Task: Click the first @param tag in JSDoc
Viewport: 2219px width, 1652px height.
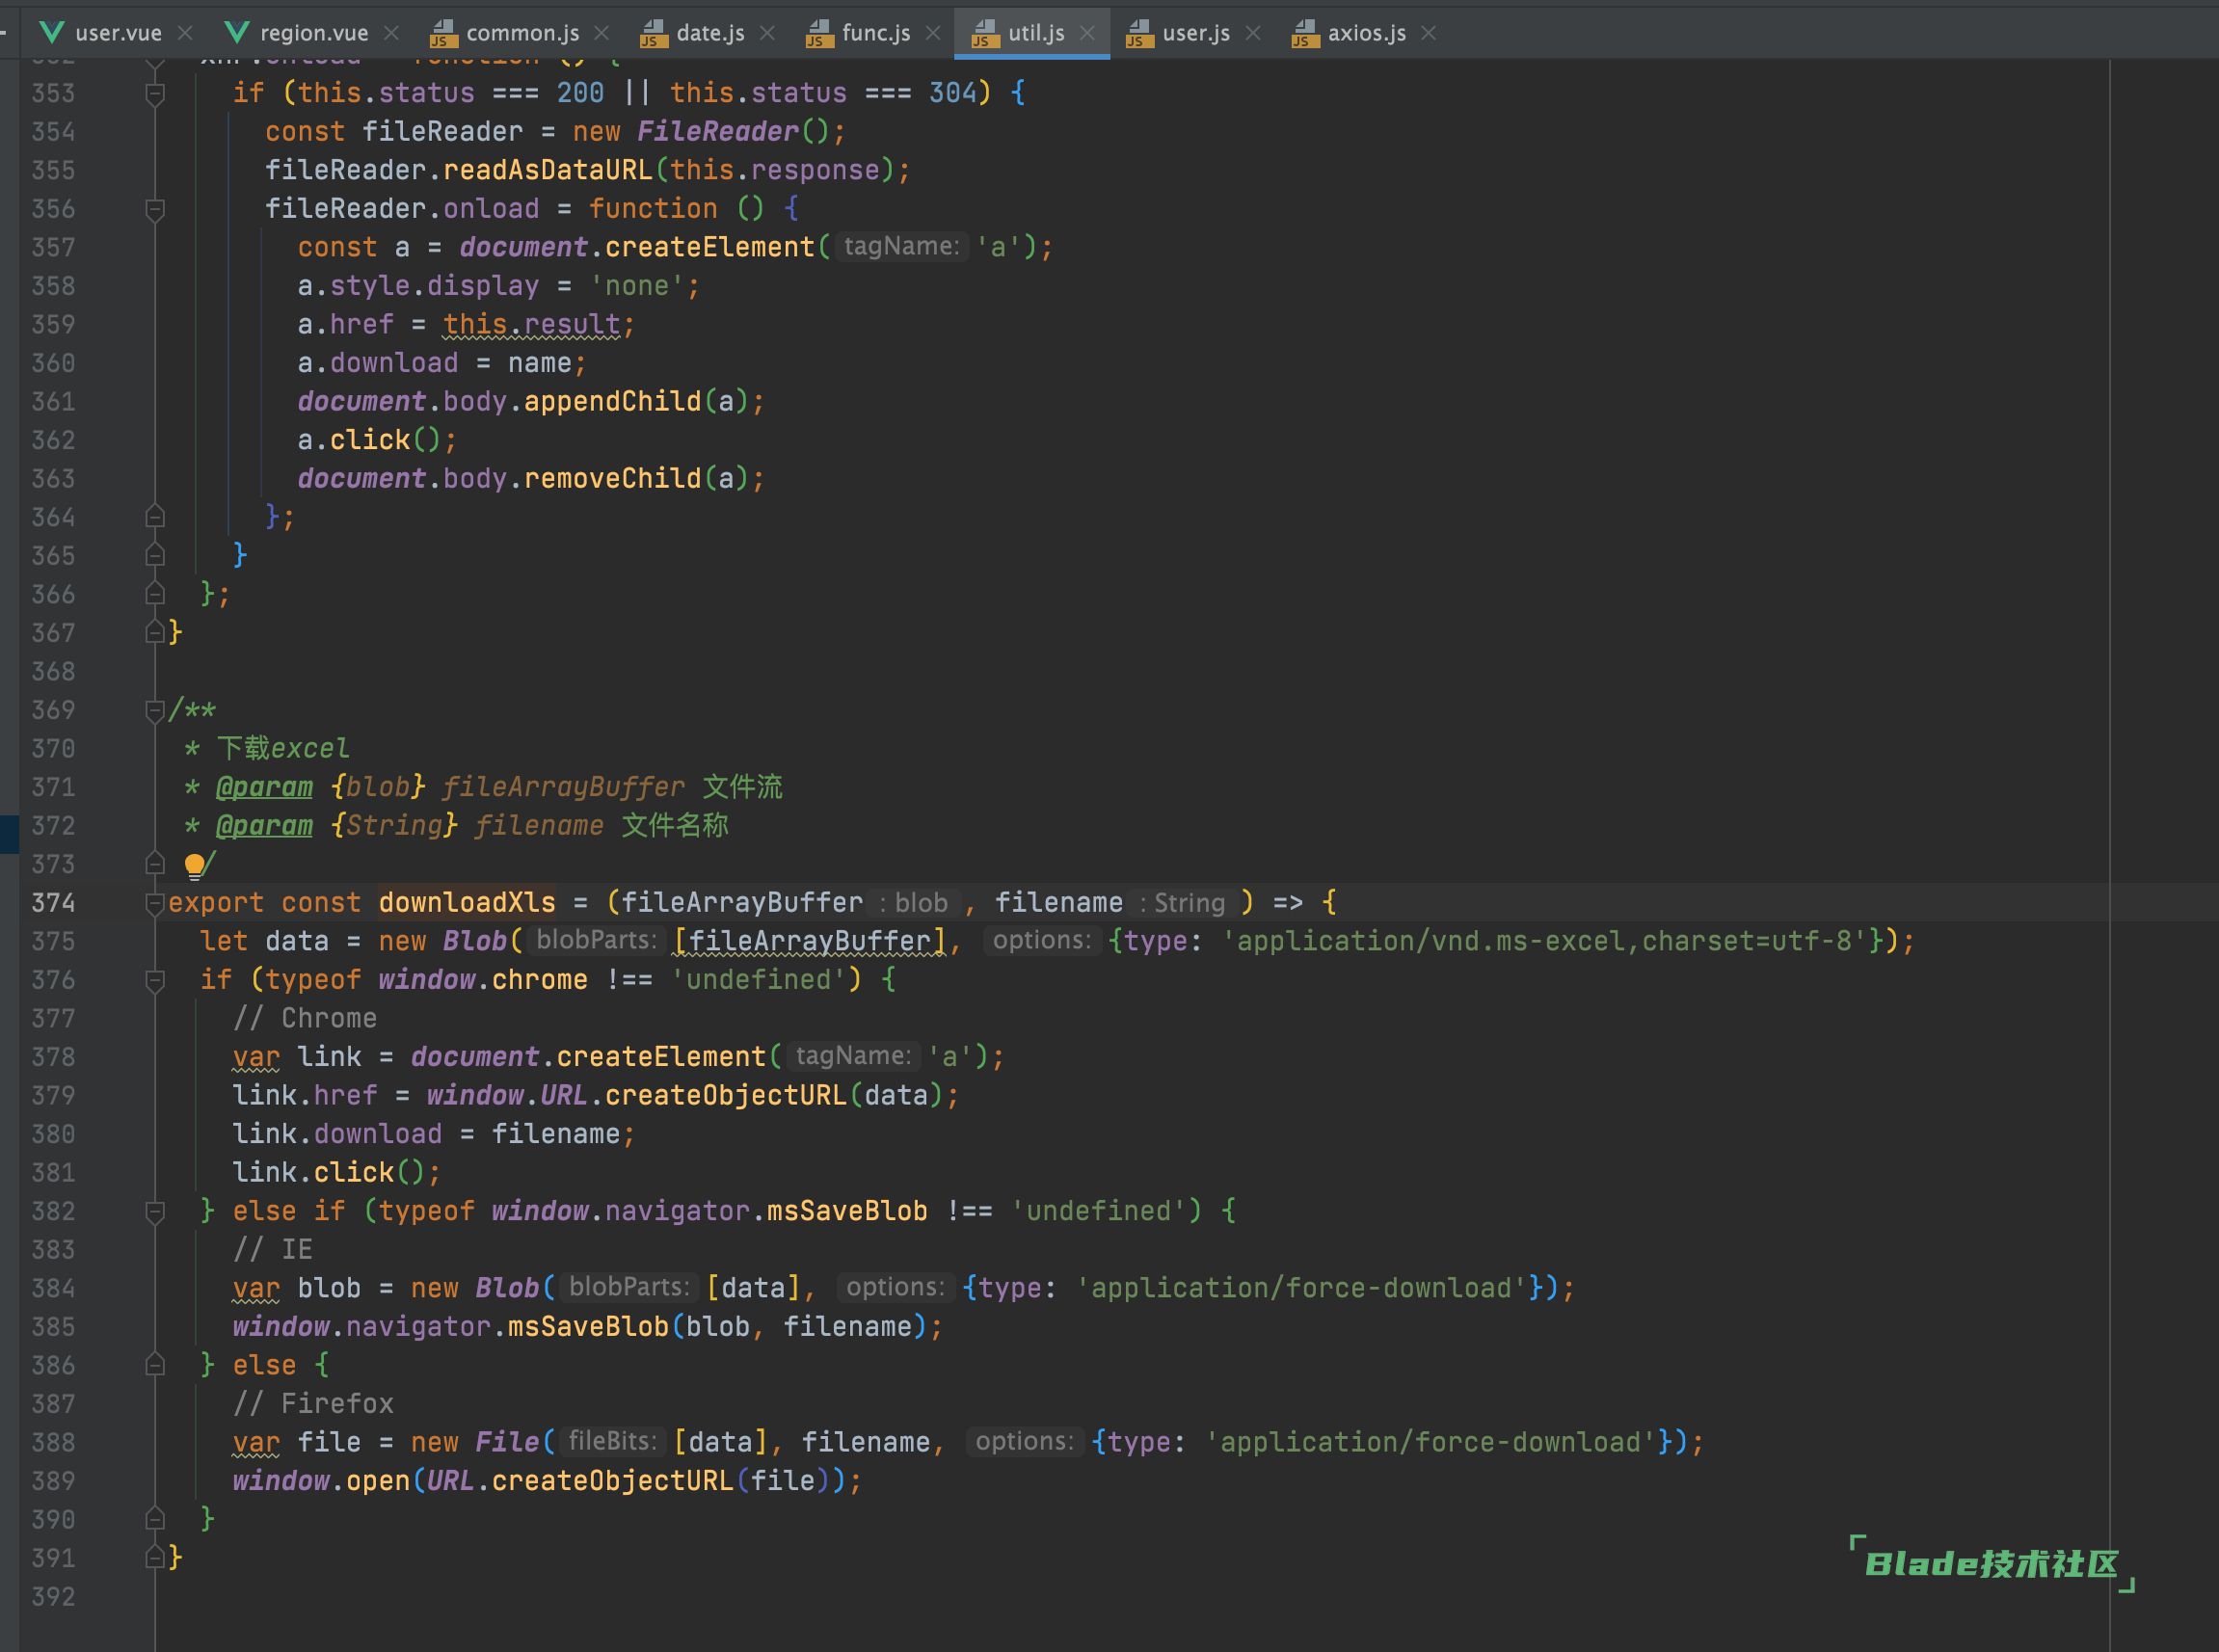Action: coord(264,787)
